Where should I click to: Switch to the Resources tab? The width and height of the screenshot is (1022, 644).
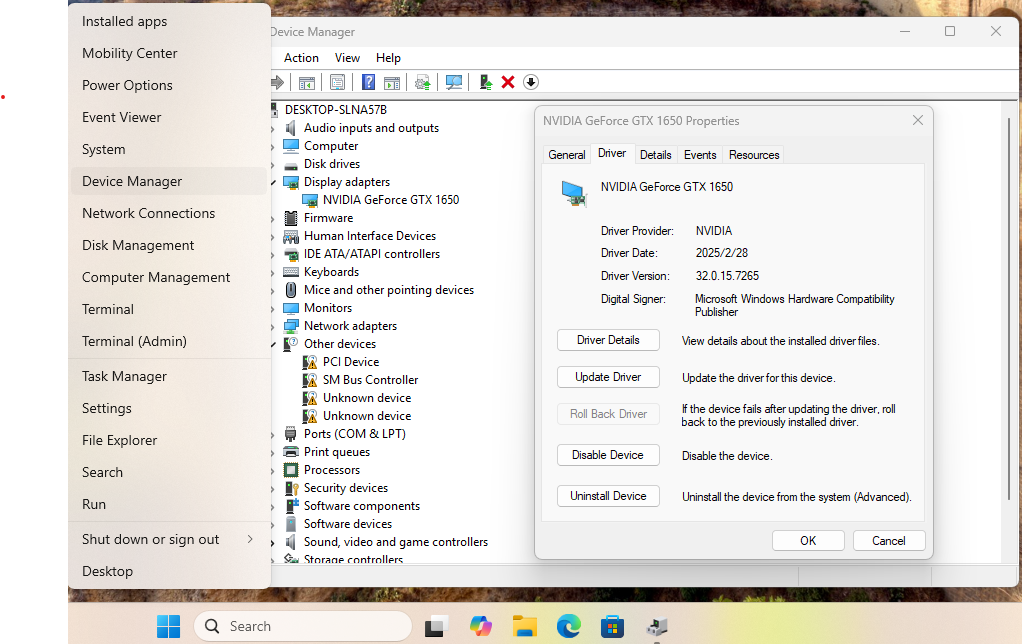754,155
